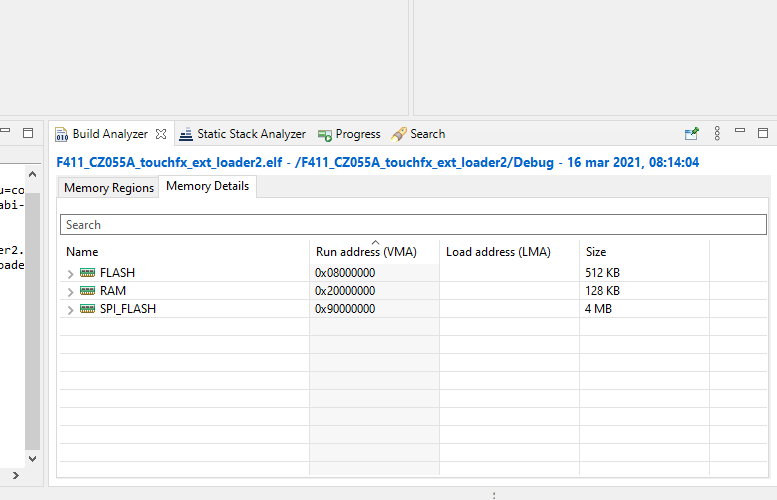Click the Static Stack Analyzer icon

pos(186,134)
